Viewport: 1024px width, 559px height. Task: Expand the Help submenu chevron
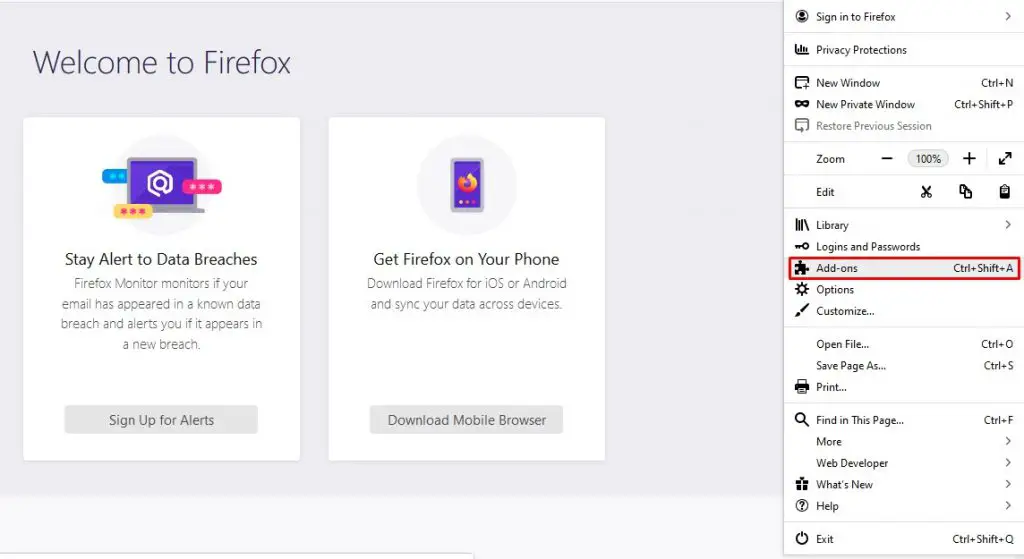click(1008, 506)
